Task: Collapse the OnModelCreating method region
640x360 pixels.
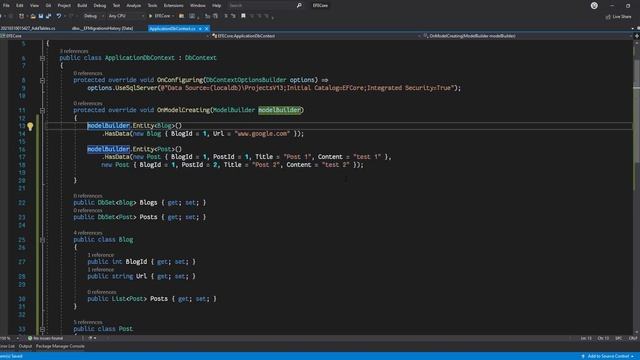Action: pos(42,111)
